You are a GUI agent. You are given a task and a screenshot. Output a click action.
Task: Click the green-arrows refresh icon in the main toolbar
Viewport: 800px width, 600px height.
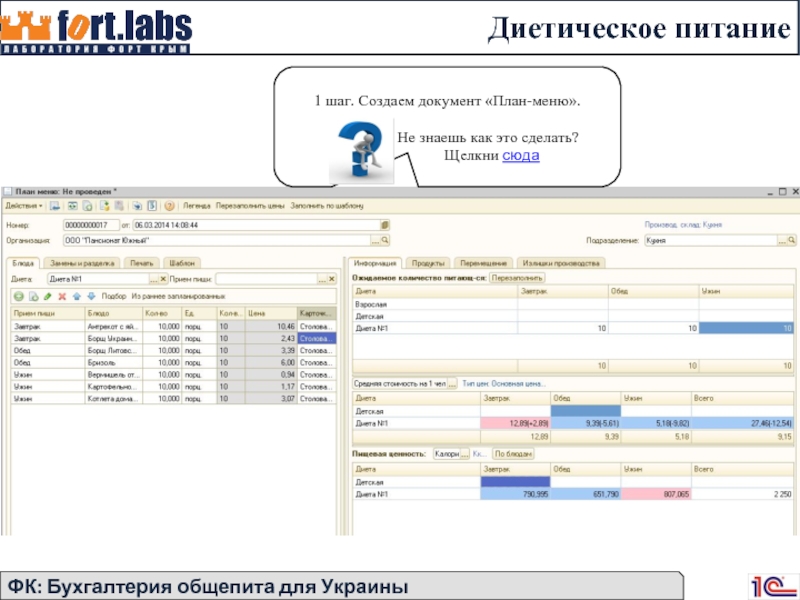(x=72, y=206)
